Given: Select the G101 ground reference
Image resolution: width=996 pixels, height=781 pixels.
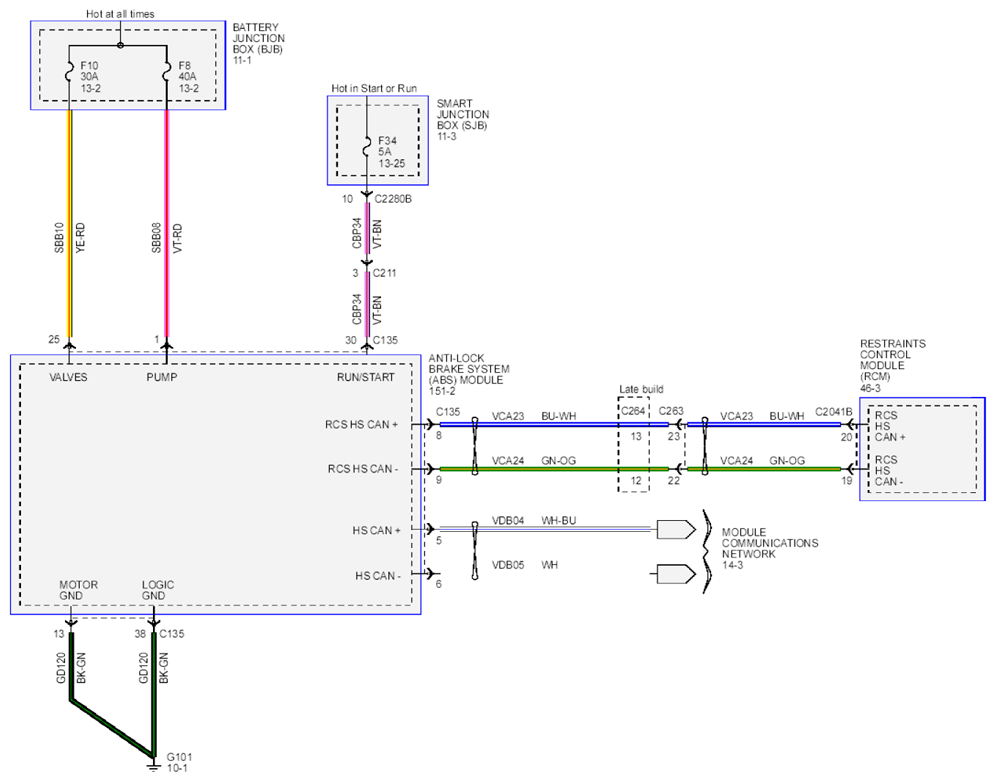Looking at the screenshot, I should [179, 757].
